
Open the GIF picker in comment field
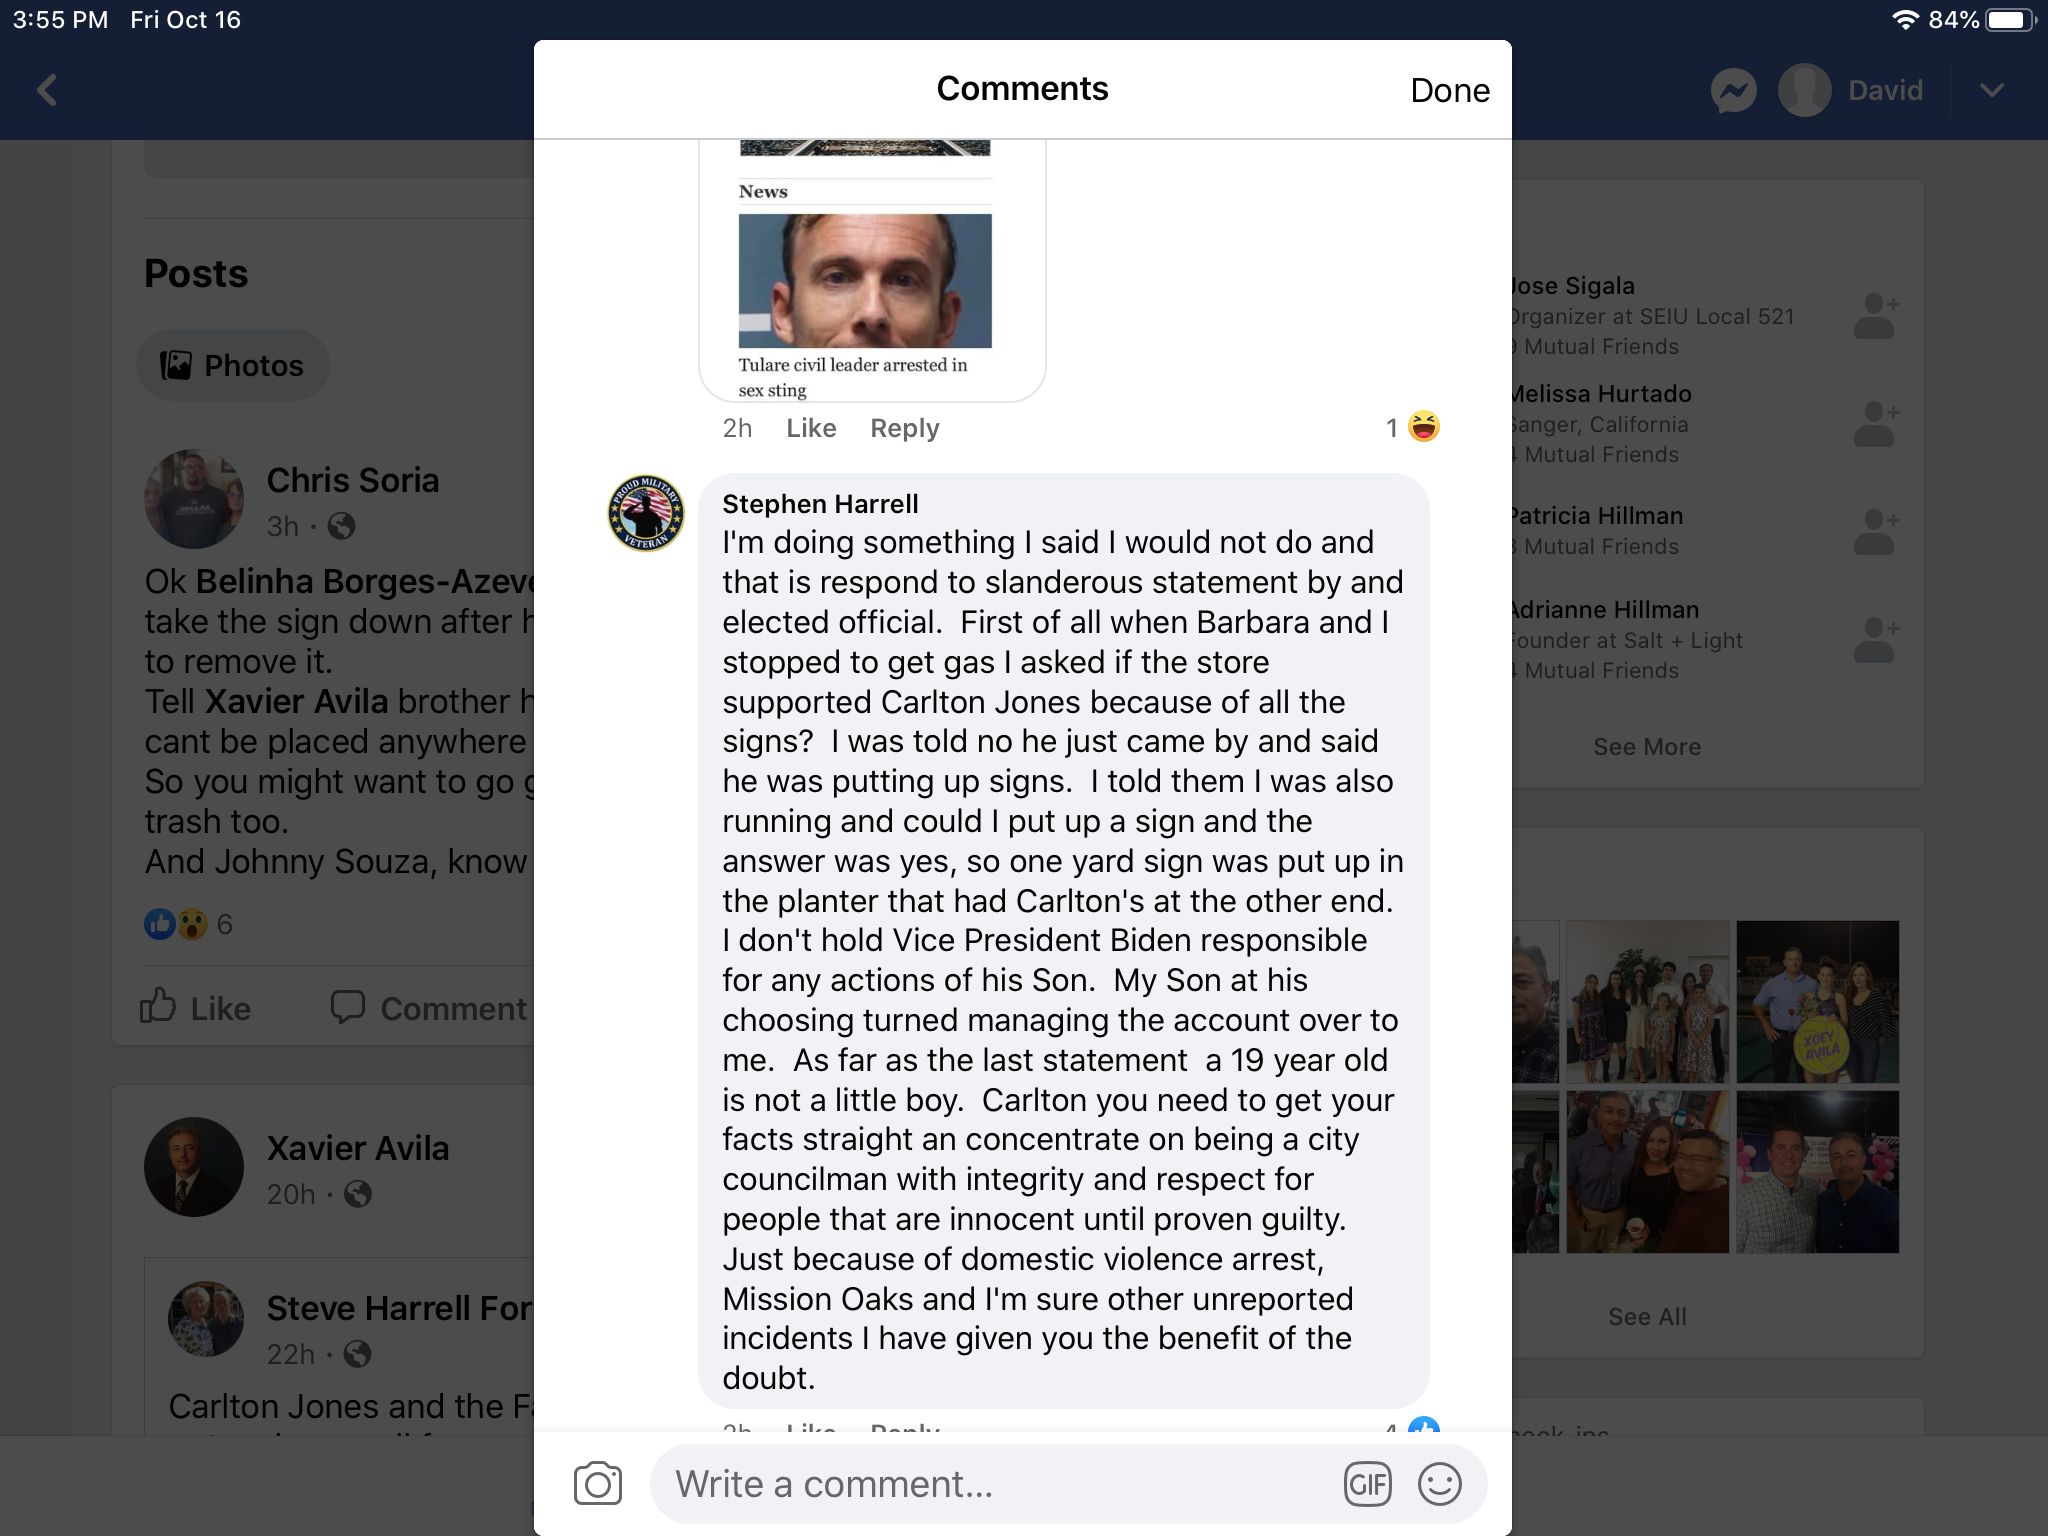click(x=1367, y=1484)
